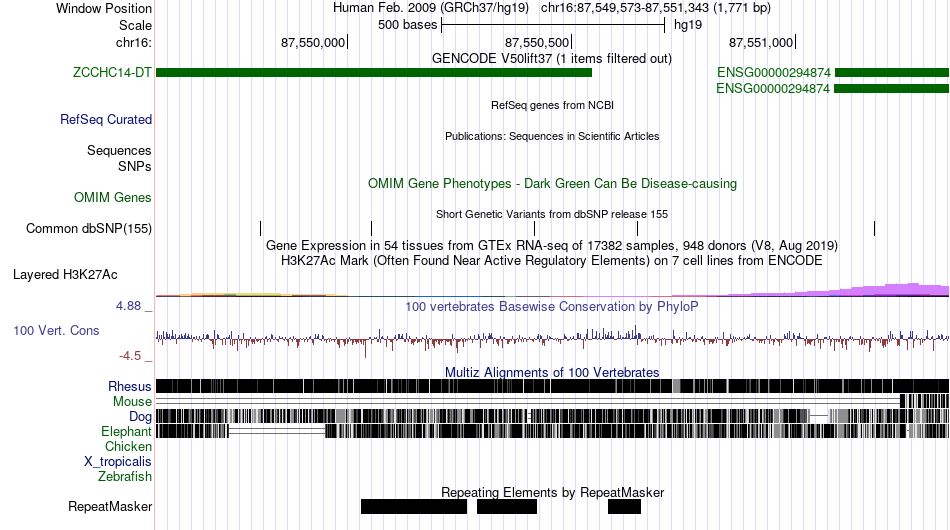
Task: Open H3K27Ac Mark ENCODE track title
Action: coord(552,260)
